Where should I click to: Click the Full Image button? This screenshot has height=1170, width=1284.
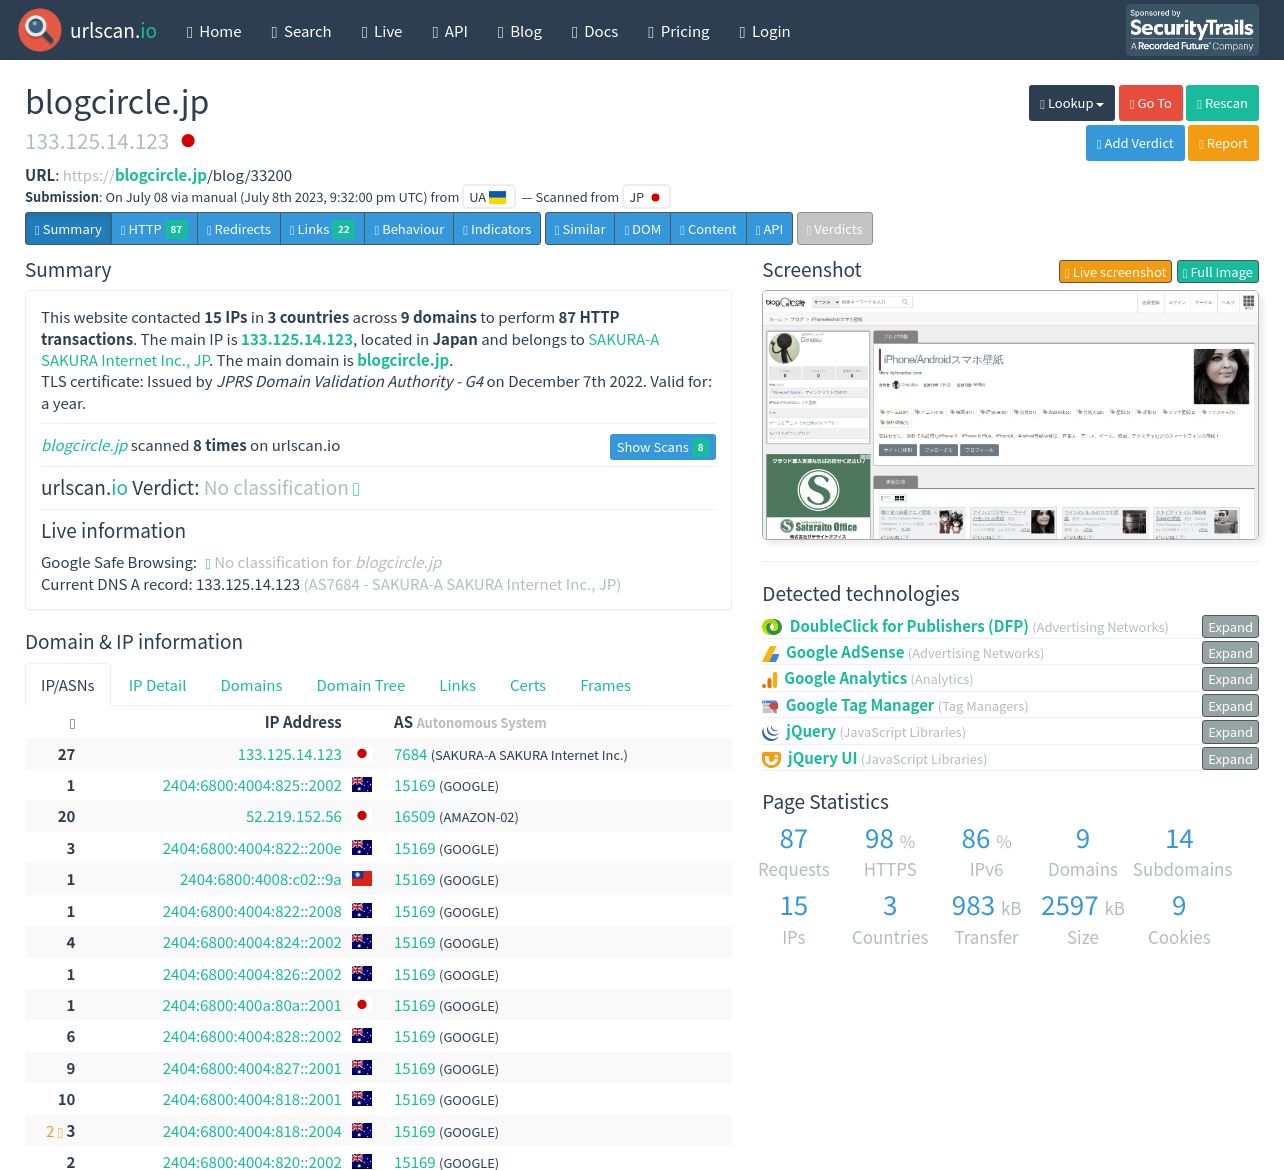[x=1217, y=272]
